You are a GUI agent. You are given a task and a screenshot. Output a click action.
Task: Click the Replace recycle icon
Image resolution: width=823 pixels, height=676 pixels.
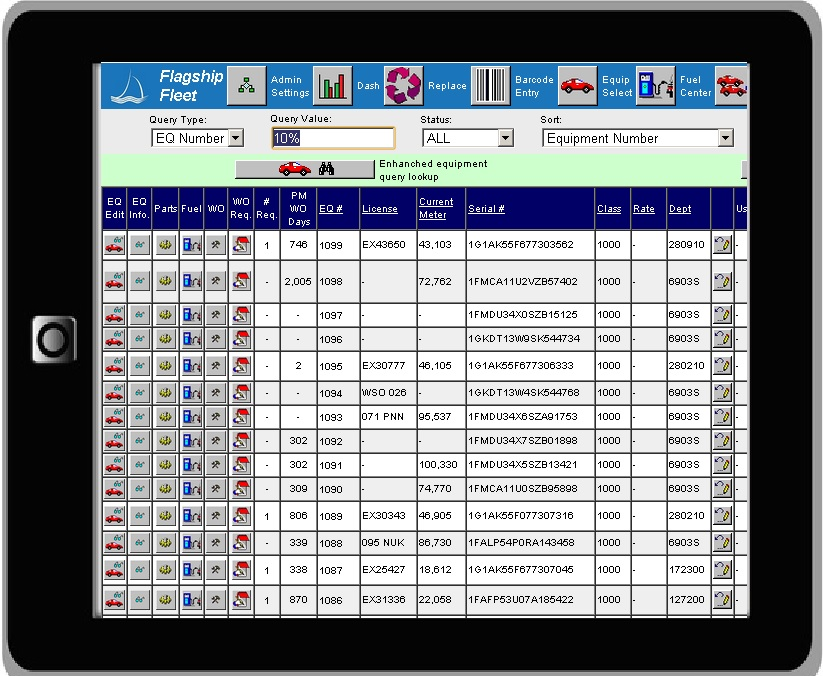click(x=404, y=85)
